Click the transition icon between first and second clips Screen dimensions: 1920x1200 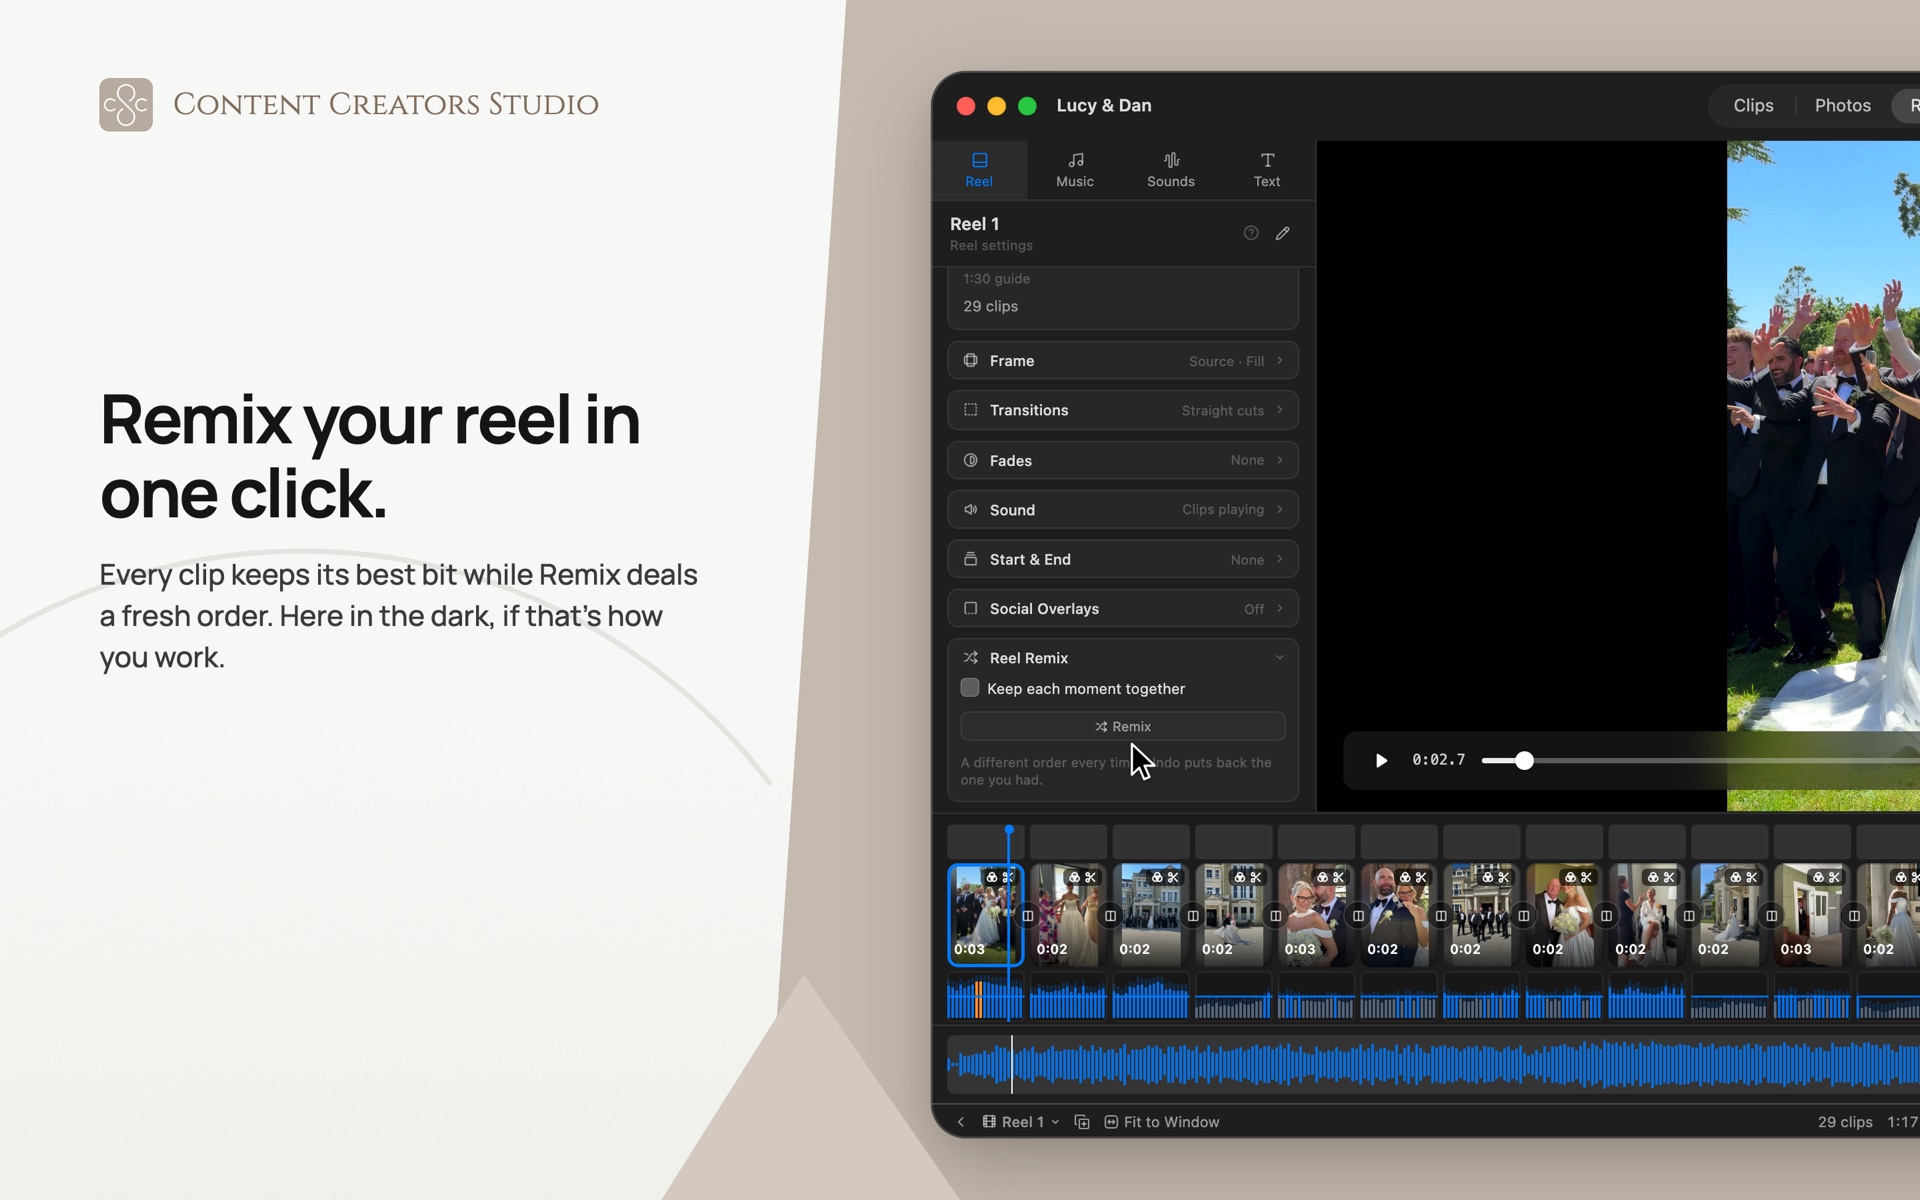coord(1027,915)
